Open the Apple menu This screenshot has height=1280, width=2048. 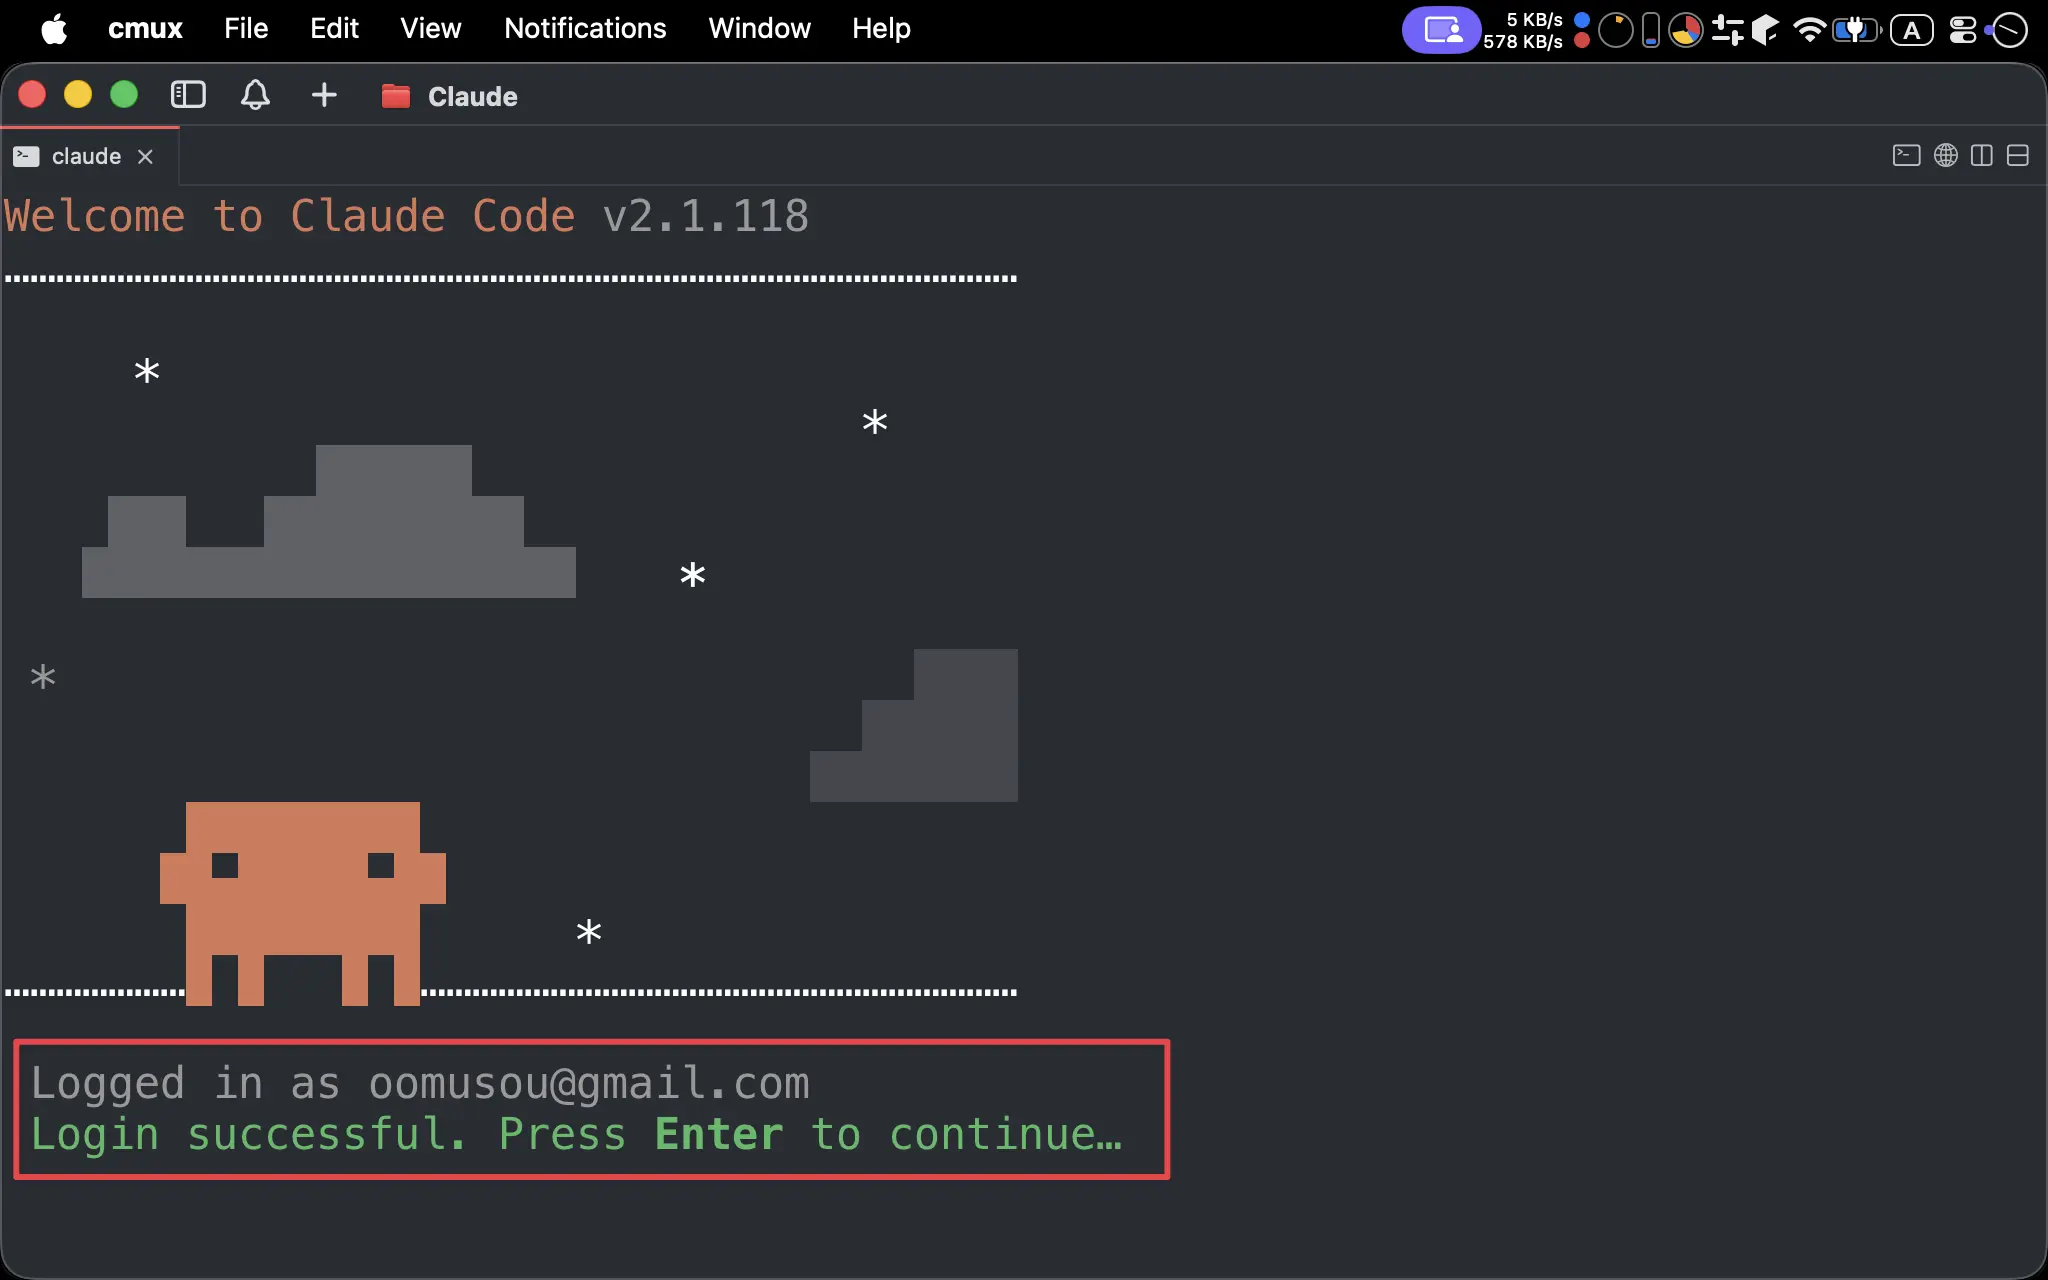(x=55, y=29)
